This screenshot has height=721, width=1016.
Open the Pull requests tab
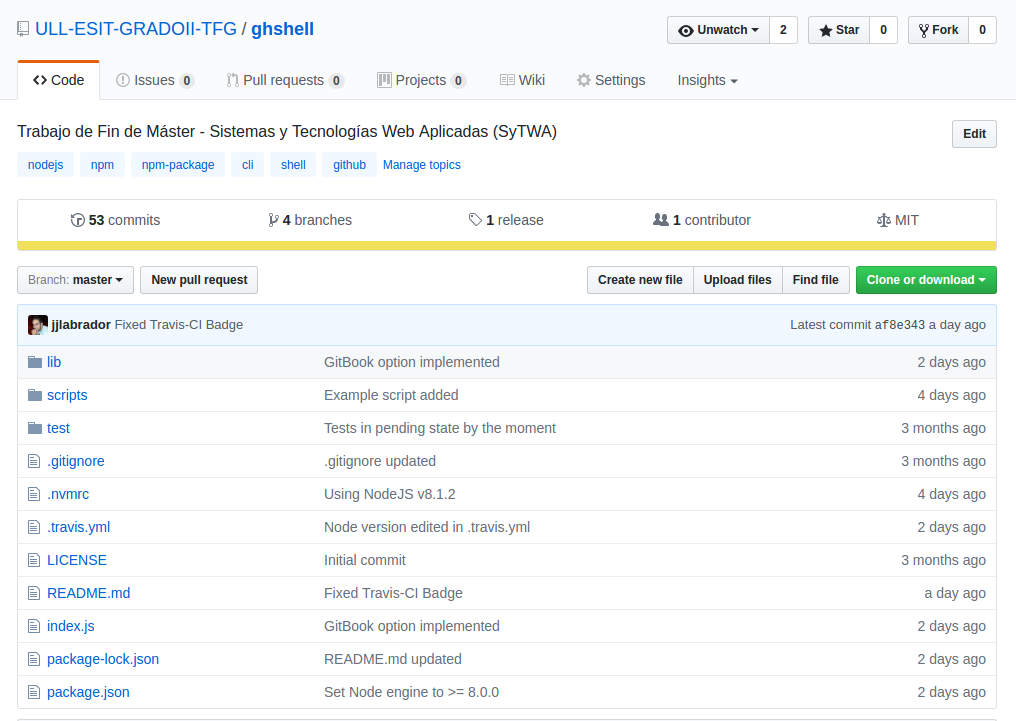tap(285, 80)
